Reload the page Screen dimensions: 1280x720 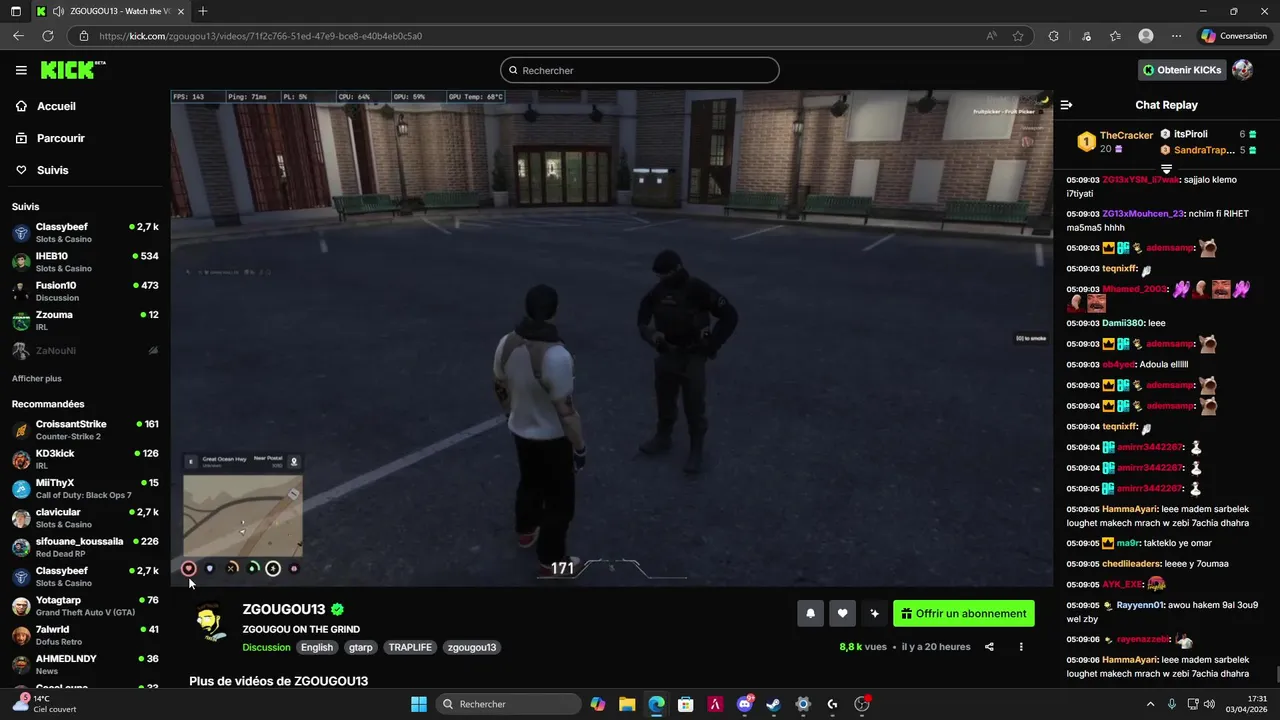[48, 36]
